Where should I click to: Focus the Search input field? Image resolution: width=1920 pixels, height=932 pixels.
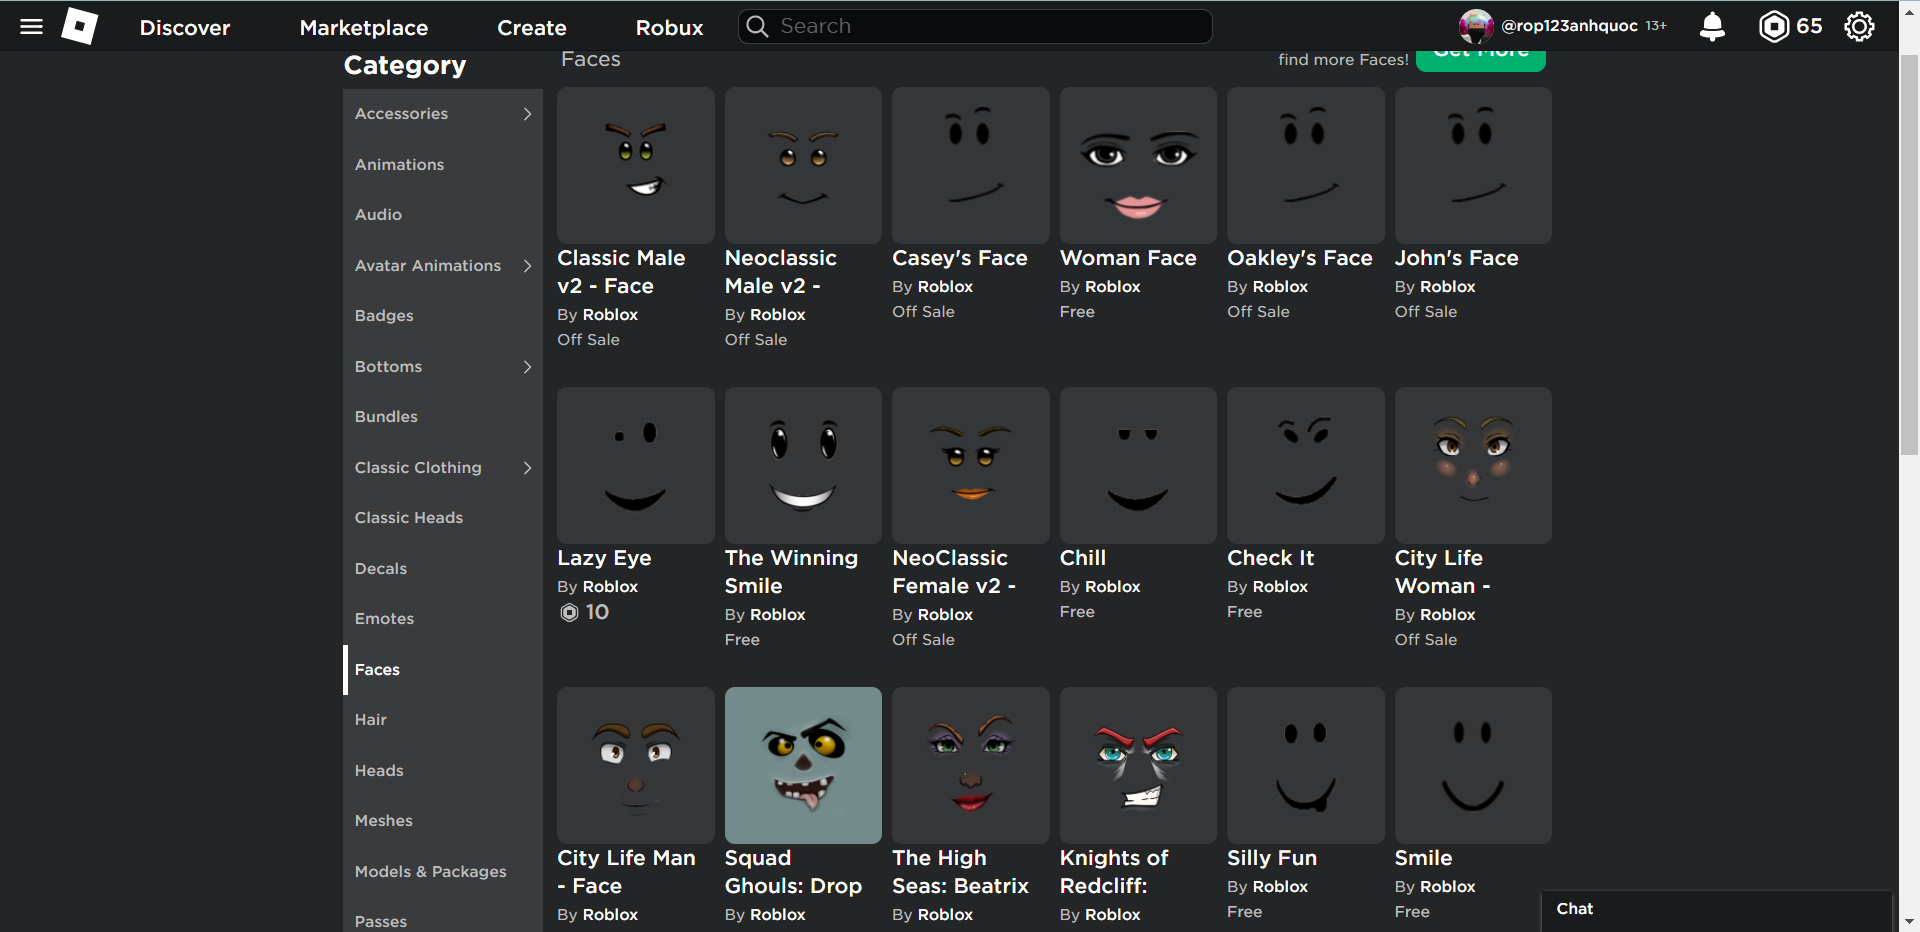975,27
